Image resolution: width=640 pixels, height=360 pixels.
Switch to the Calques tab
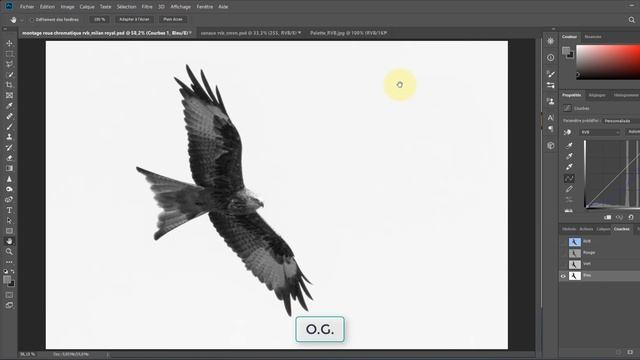pyautogui.click(x=603, y=229)
